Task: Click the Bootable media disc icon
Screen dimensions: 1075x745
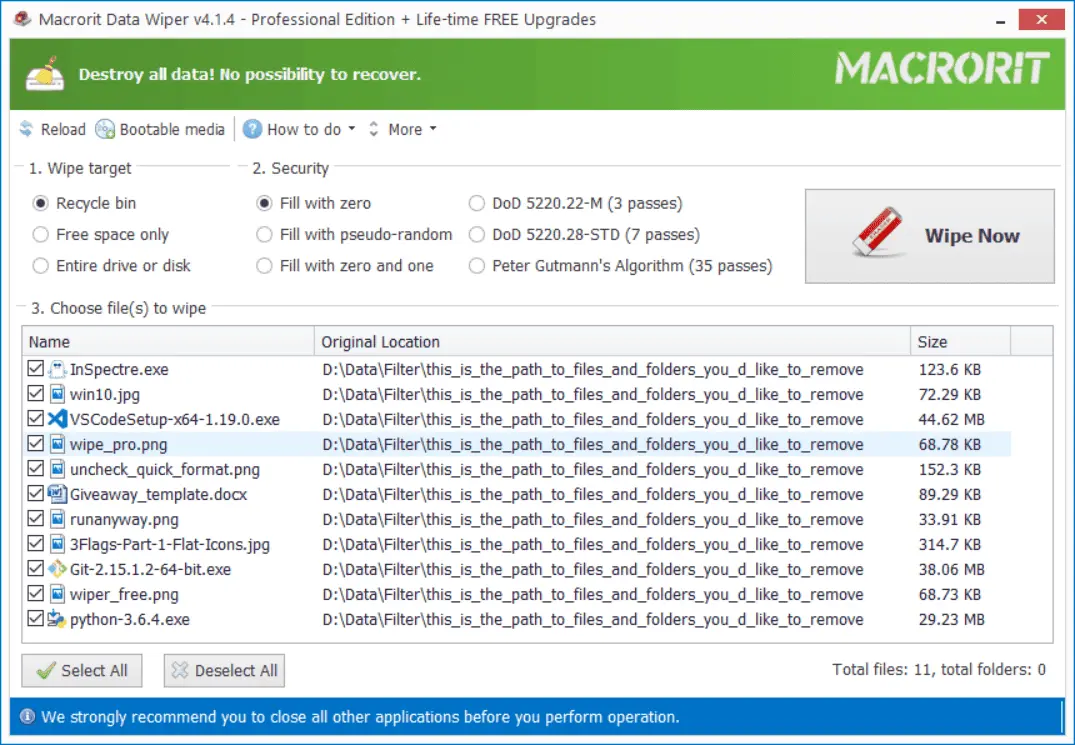Action: click(105, 129)
